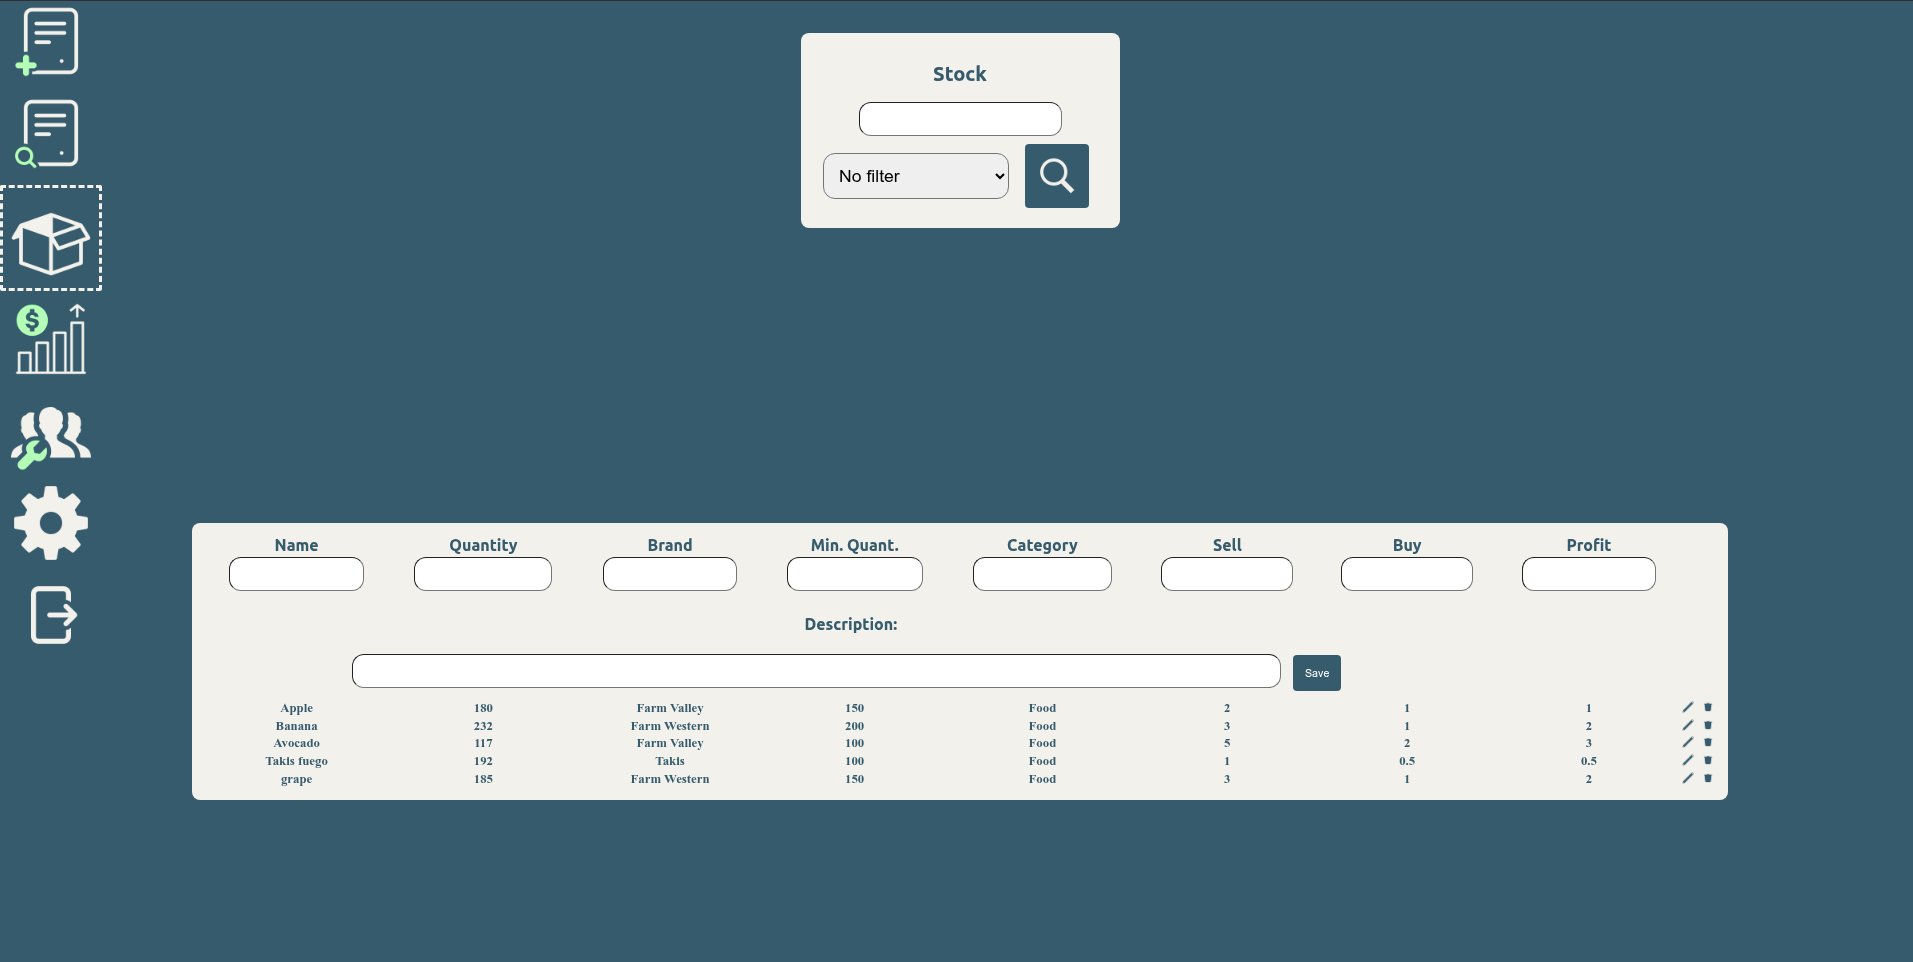This screenshot has height=962, width=1913.
Task: Delete the Banana product row
Action: tap(1709, 725)
